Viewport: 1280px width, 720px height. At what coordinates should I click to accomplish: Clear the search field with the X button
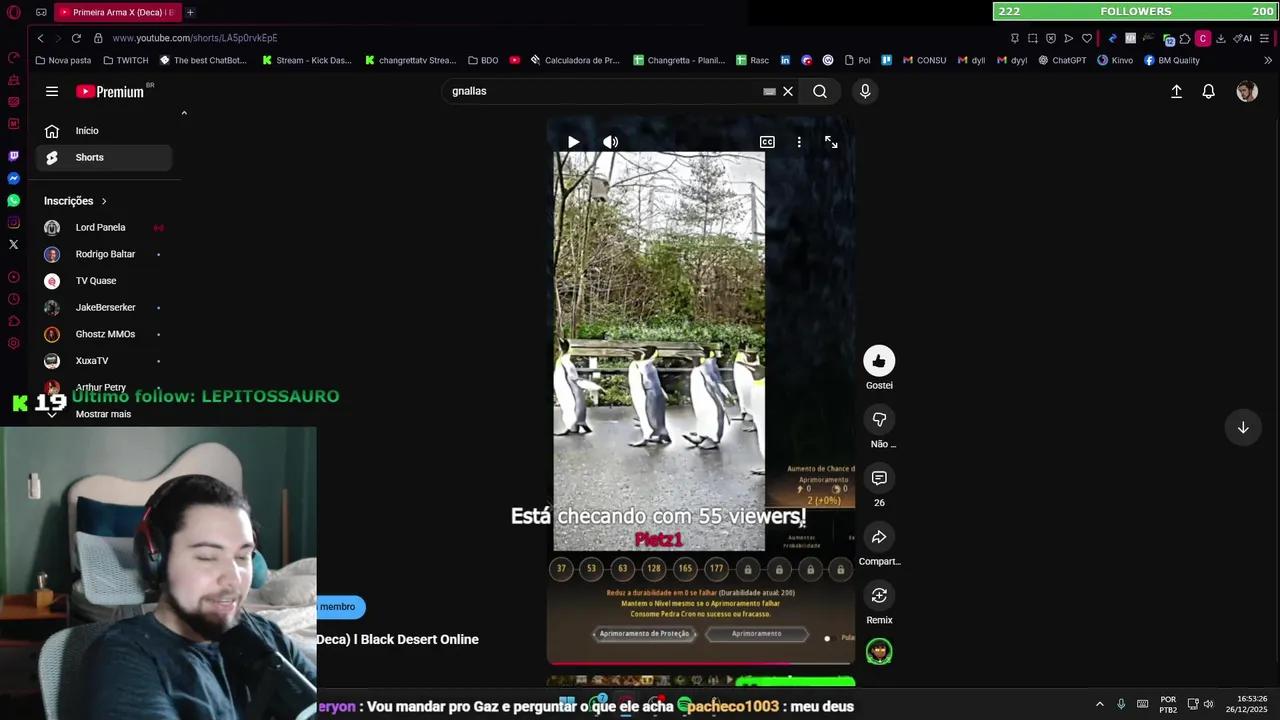tap(787, 91)
